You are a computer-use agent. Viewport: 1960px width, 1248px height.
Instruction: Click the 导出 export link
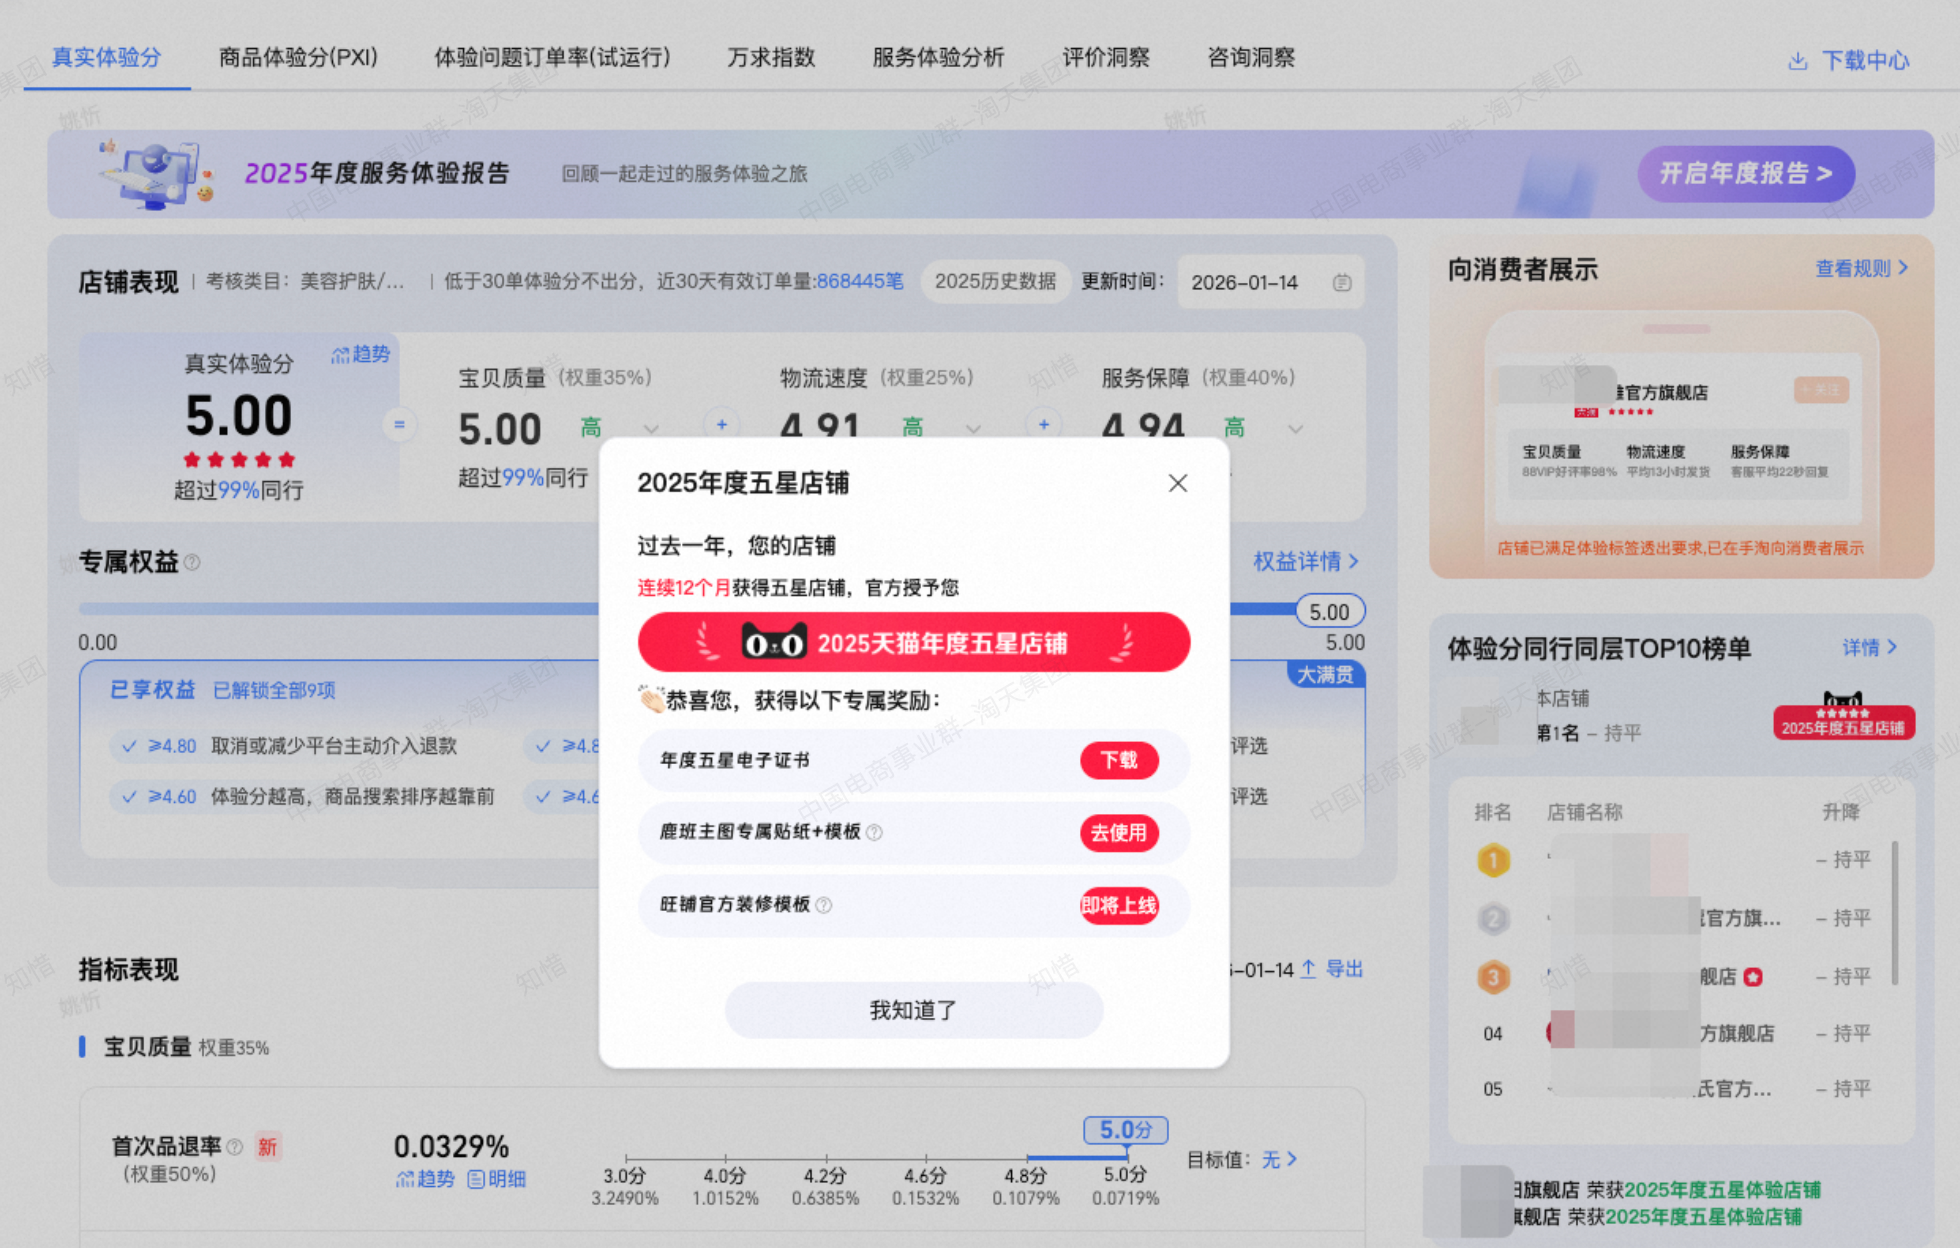click(x=1344, y=969)
